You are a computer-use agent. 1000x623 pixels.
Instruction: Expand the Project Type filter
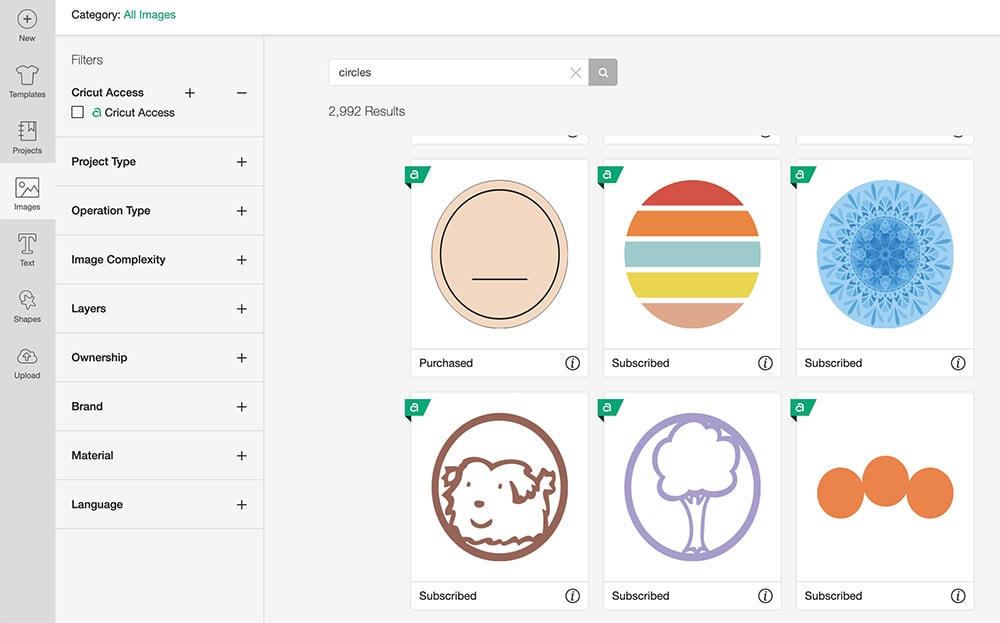(x=241, y=162)
